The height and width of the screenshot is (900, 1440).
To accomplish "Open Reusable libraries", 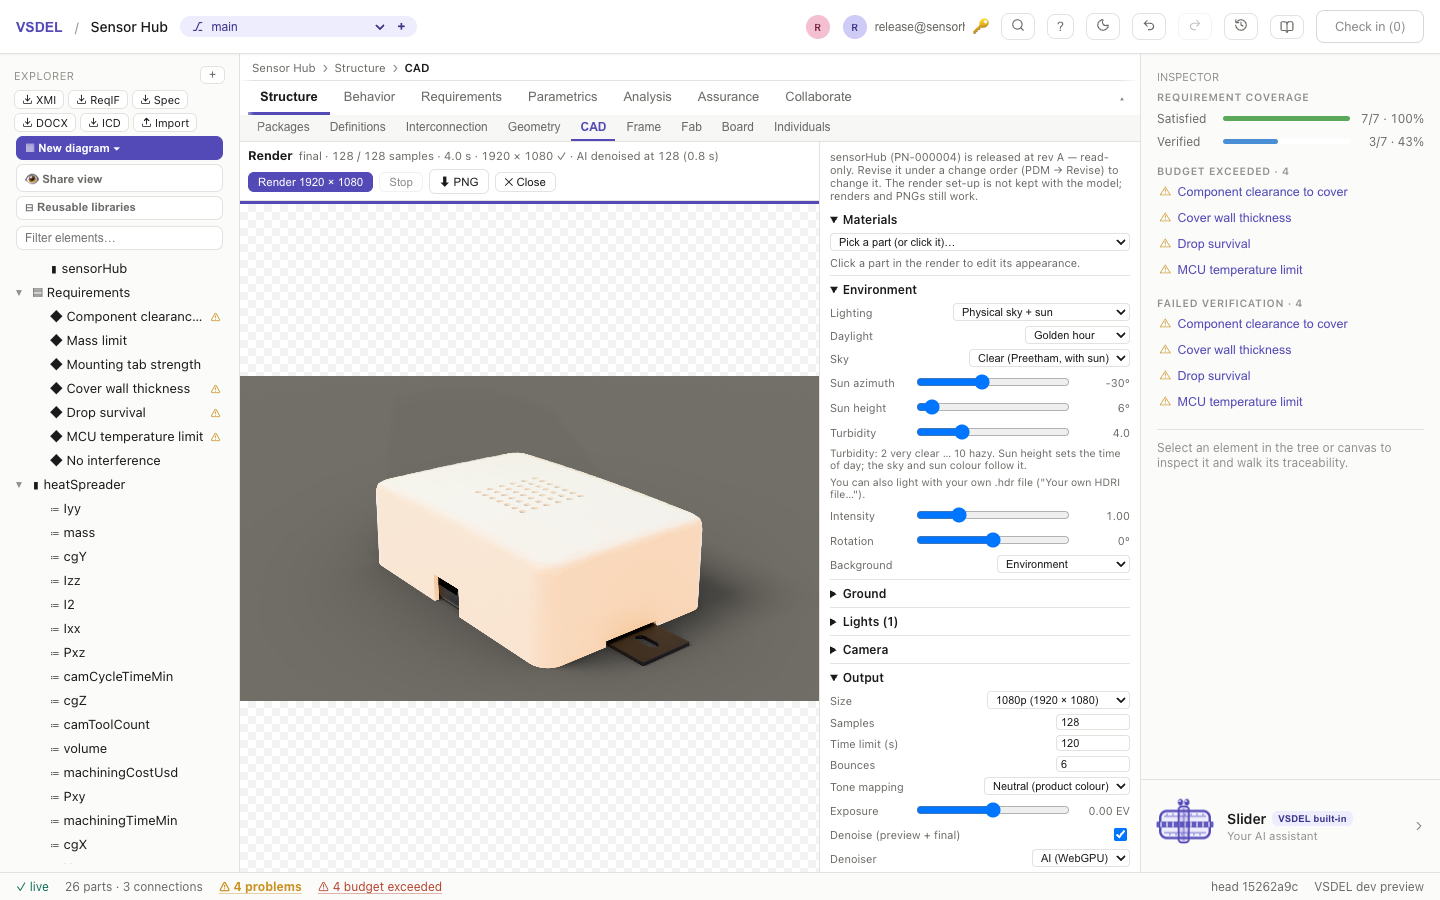I will (119, 207).
